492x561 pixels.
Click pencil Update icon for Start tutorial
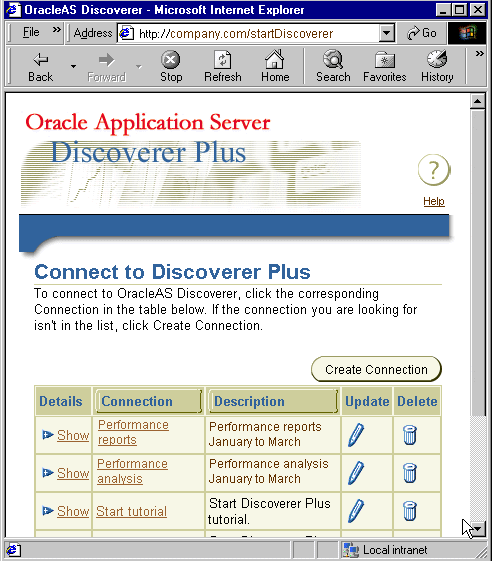pos(356,511)
